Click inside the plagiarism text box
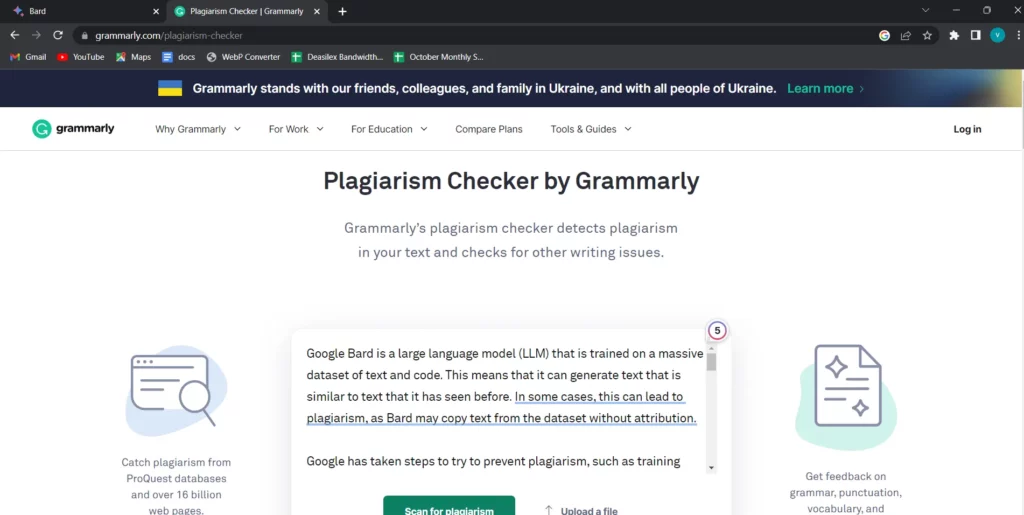 (504, 407)
